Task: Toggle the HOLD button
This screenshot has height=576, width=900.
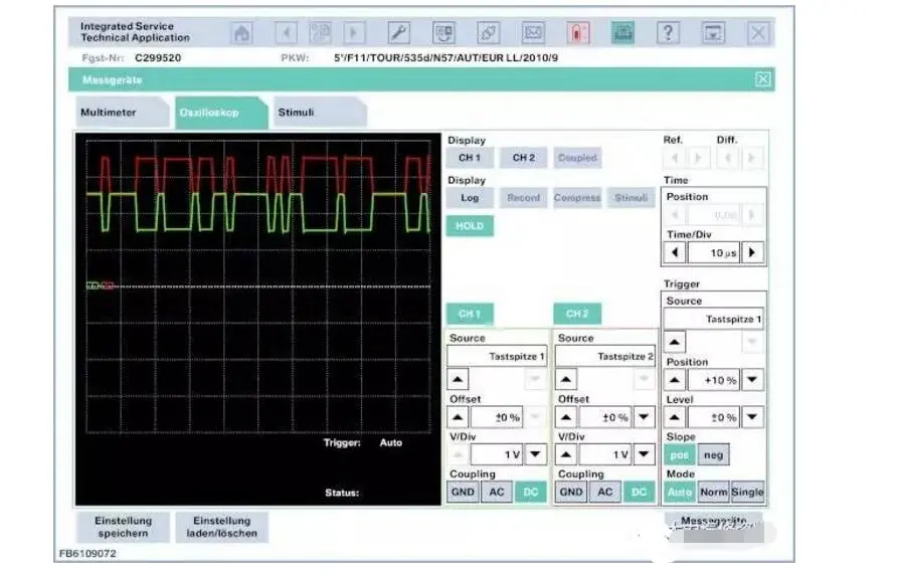Action: [470, 226]
